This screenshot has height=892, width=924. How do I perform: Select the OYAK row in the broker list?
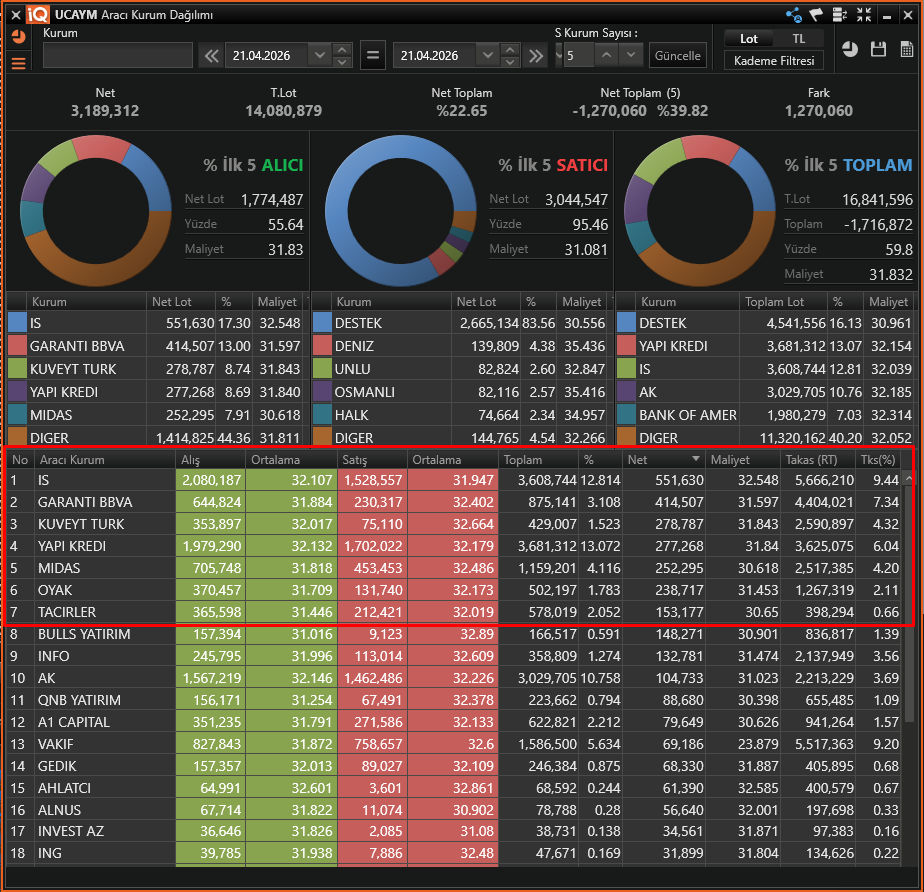pyautogui.click(x=454, y=590)
